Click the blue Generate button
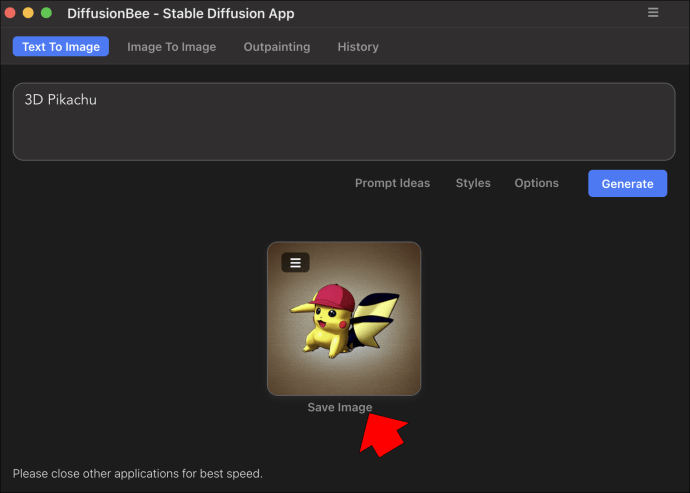Image resolution: width=690 pixels, height=493 pixels. [628, 184]
